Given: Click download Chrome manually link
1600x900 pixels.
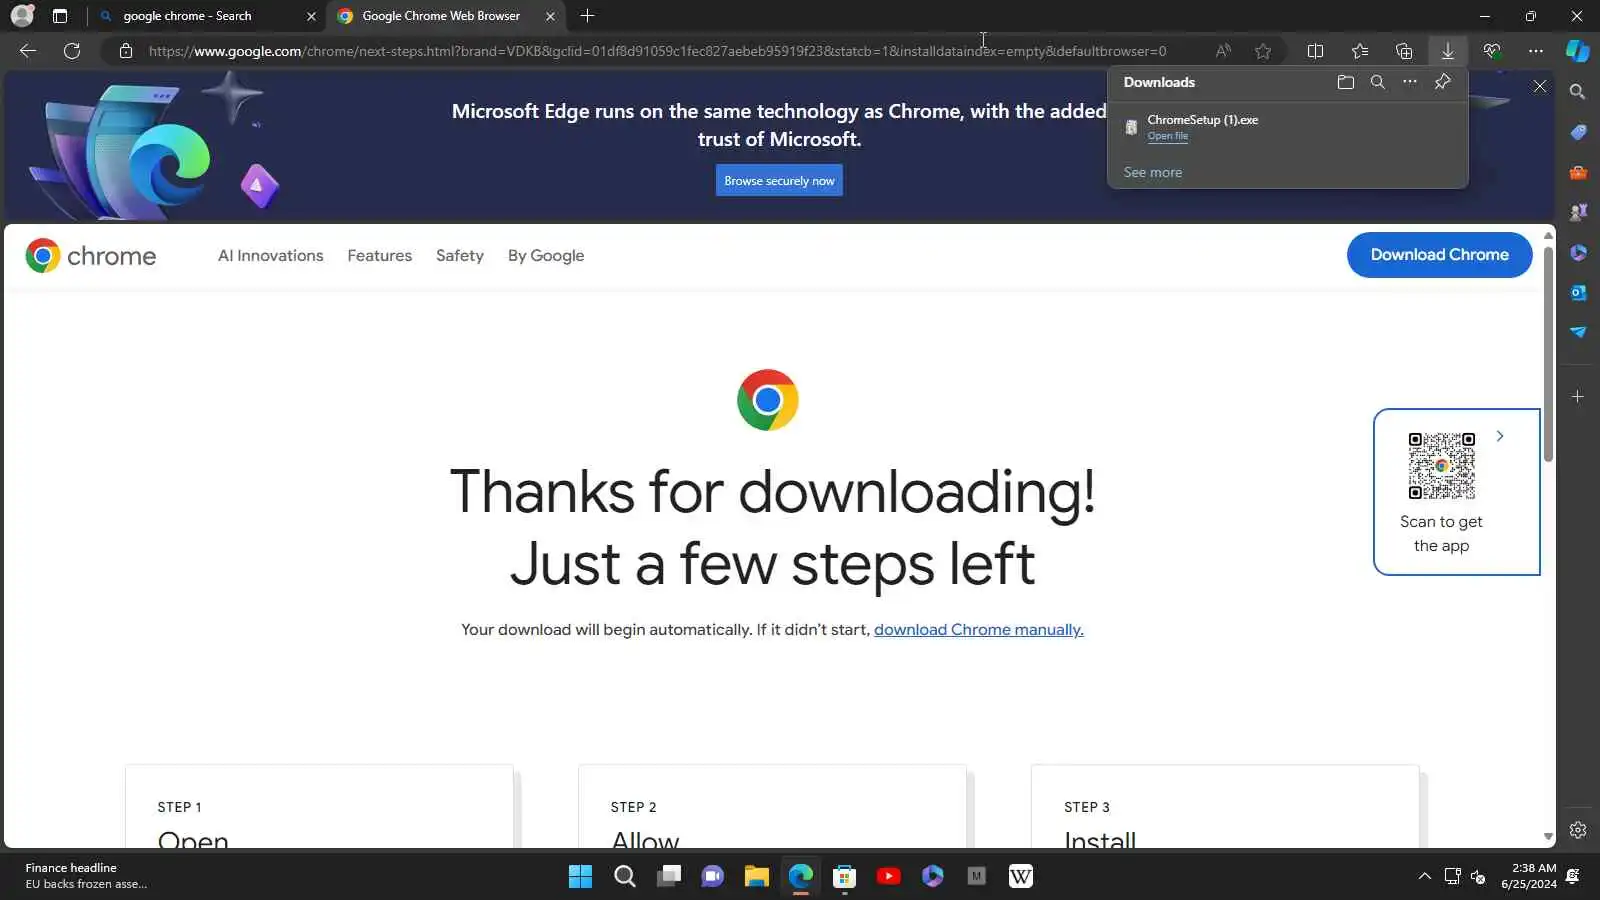Looking at the screenshot, I should pos(978,630).
